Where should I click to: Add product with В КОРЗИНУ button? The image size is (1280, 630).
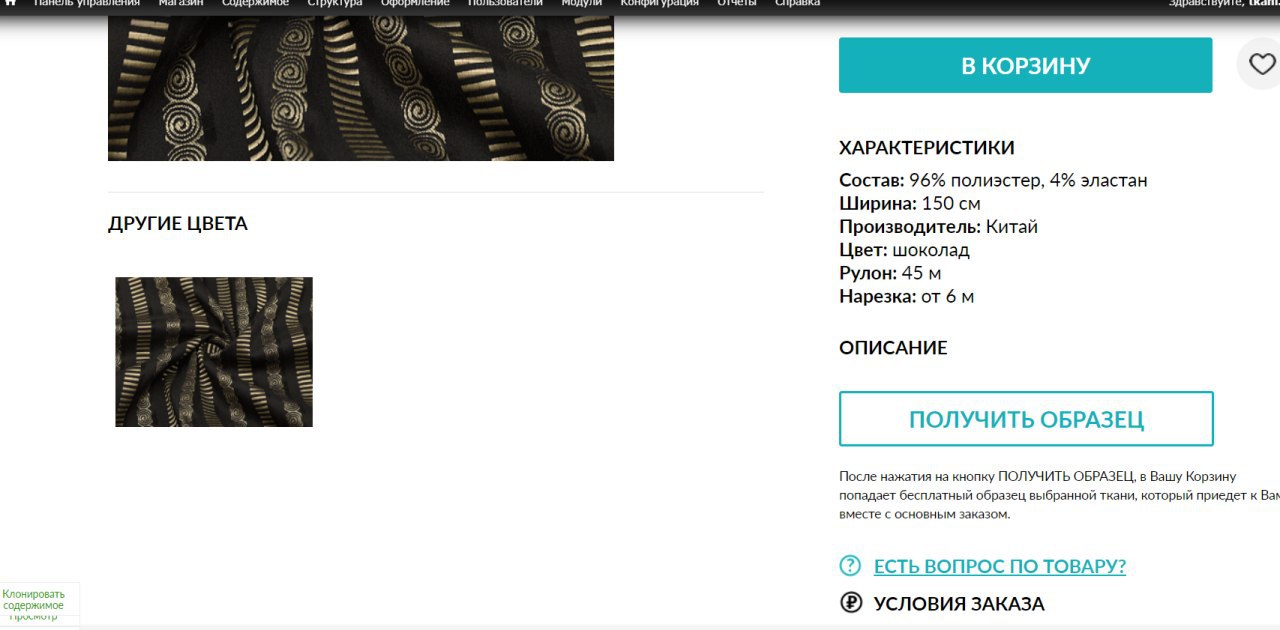[1025, 65]
